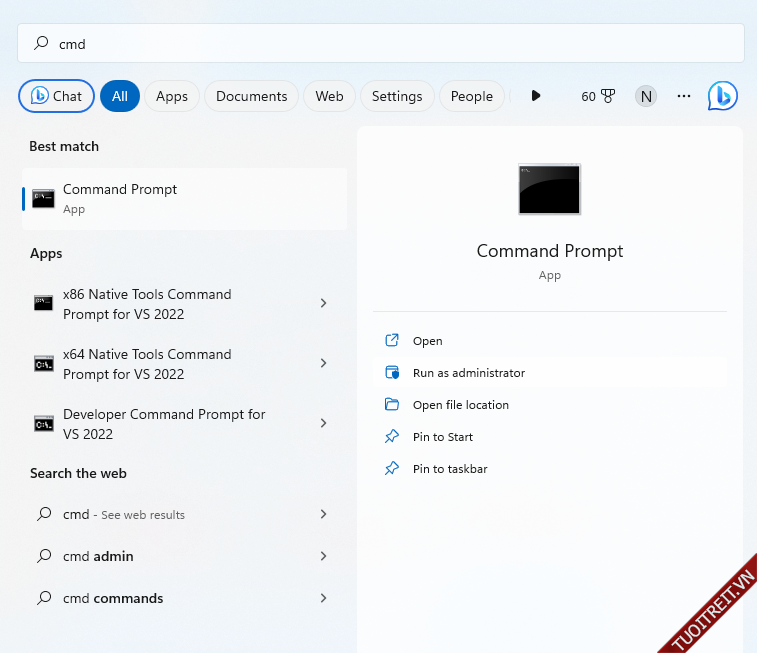Switch to the Settings filter tab

point(397,96)
